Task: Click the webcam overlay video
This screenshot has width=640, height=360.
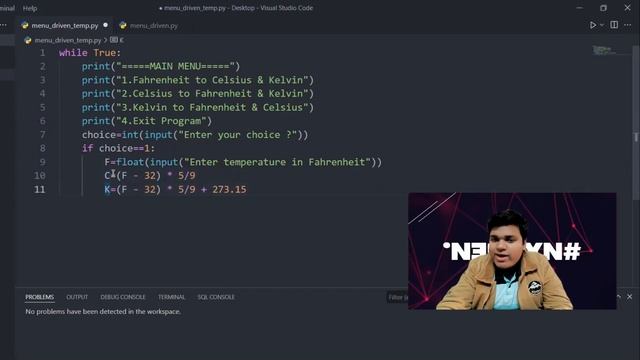Action: click(x=512, y=251)
